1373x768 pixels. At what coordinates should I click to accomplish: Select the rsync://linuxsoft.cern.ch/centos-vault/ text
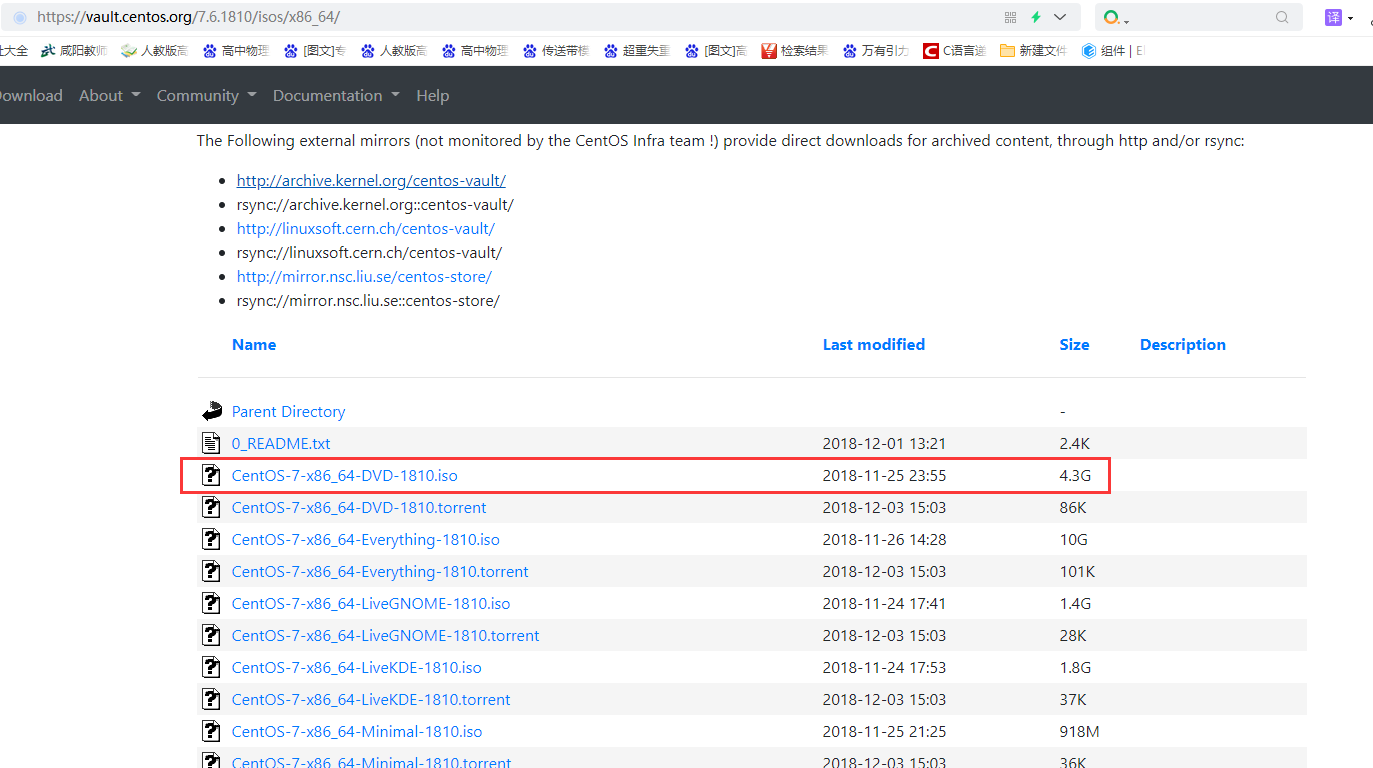pos(369,253)
